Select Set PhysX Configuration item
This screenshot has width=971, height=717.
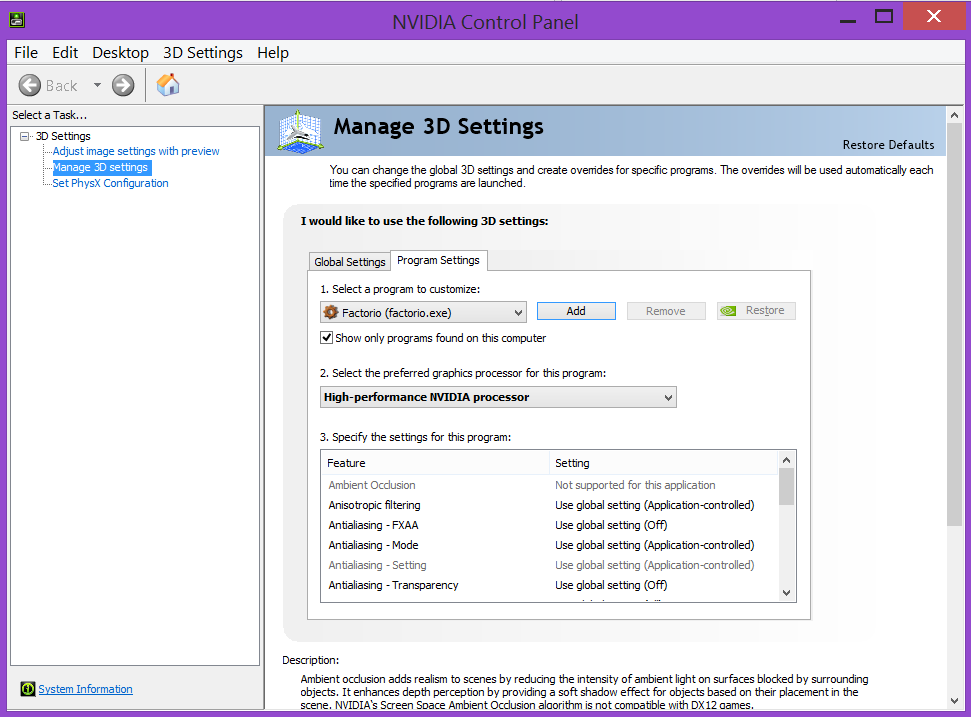pos(110,183)
